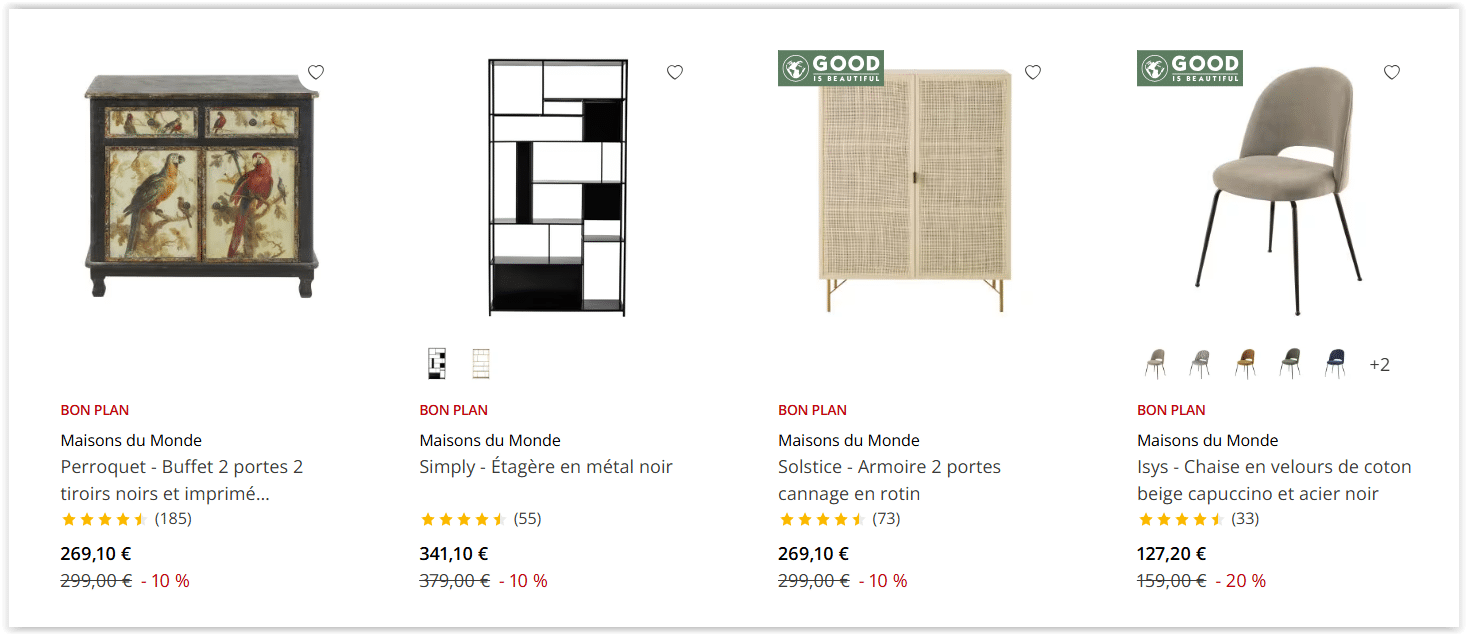
Task: View the 185 reviews of Perroquet buffet
Action: (x=173, y=519)
